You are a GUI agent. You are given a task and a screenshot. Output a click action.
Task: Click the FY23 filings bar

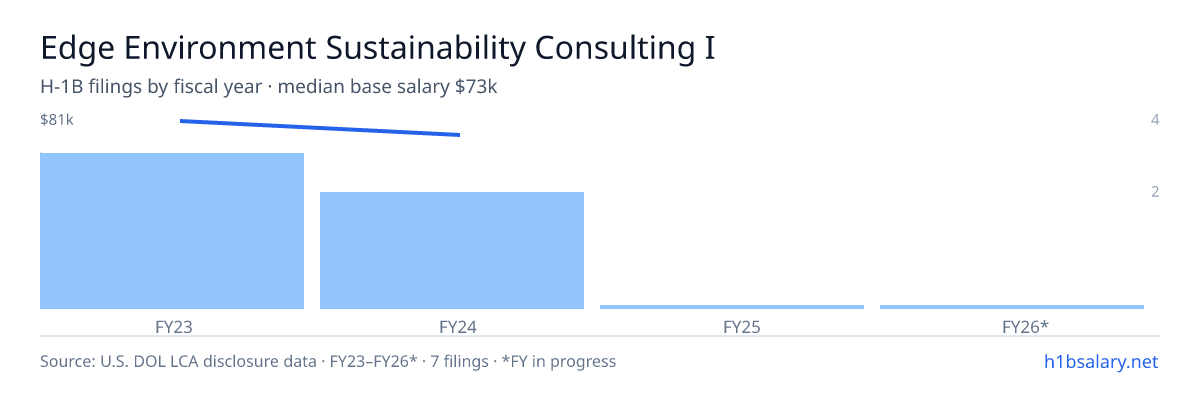coord(172,231)
